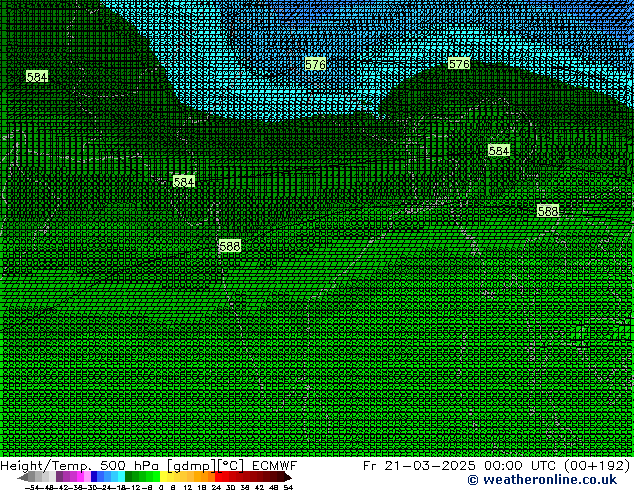Click the dark blue swatch in the temperature legend
The height and width of the screenshot is (490, 634).
[94, 476]
